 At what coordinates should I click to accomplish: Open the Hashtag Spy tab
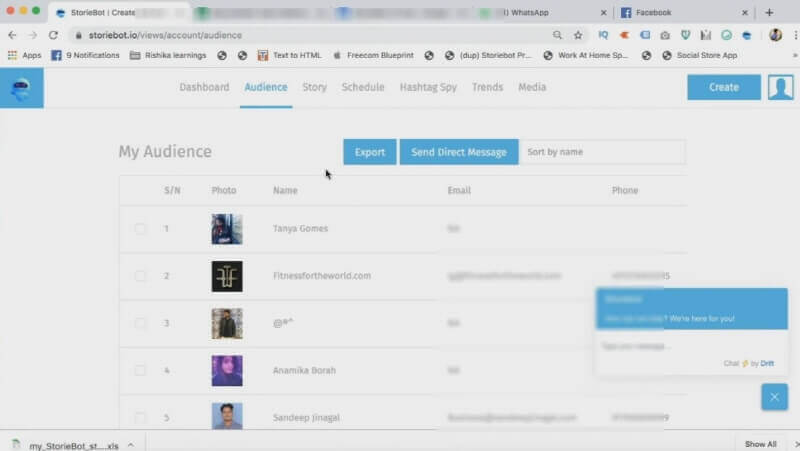point(428,87)
